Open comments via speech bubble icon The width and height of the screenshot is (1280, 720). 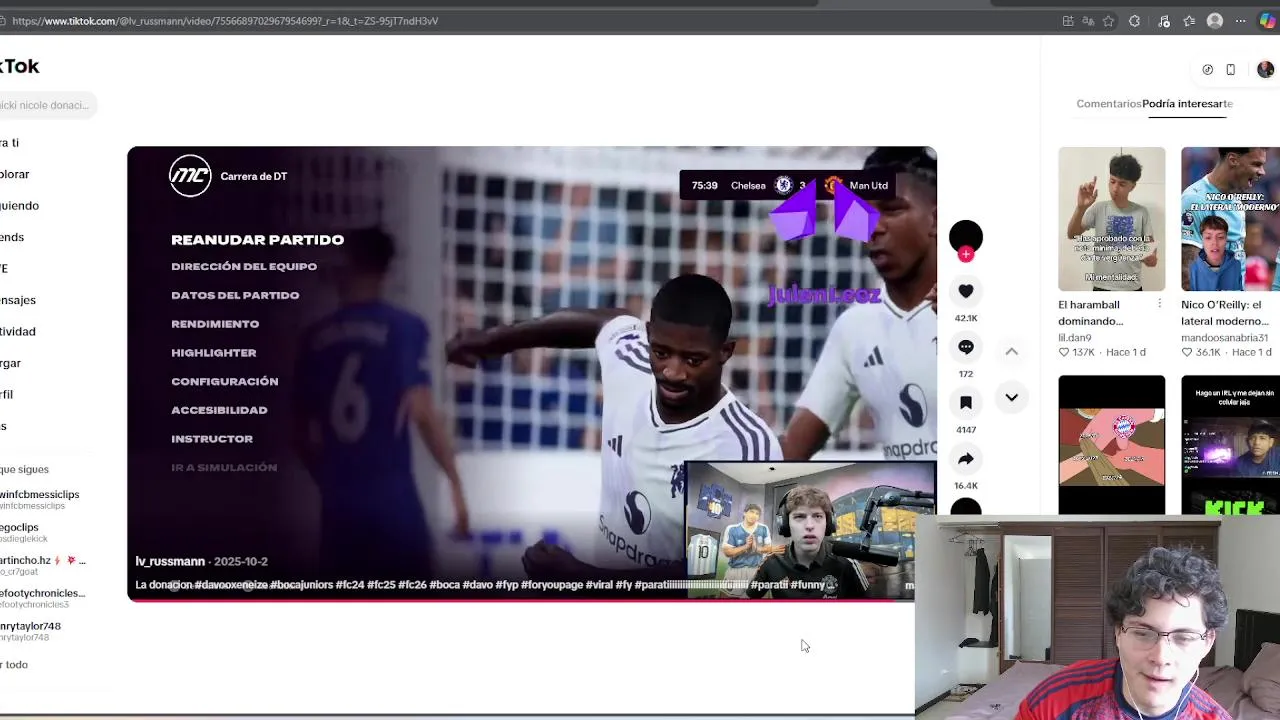tap(966, 347)
